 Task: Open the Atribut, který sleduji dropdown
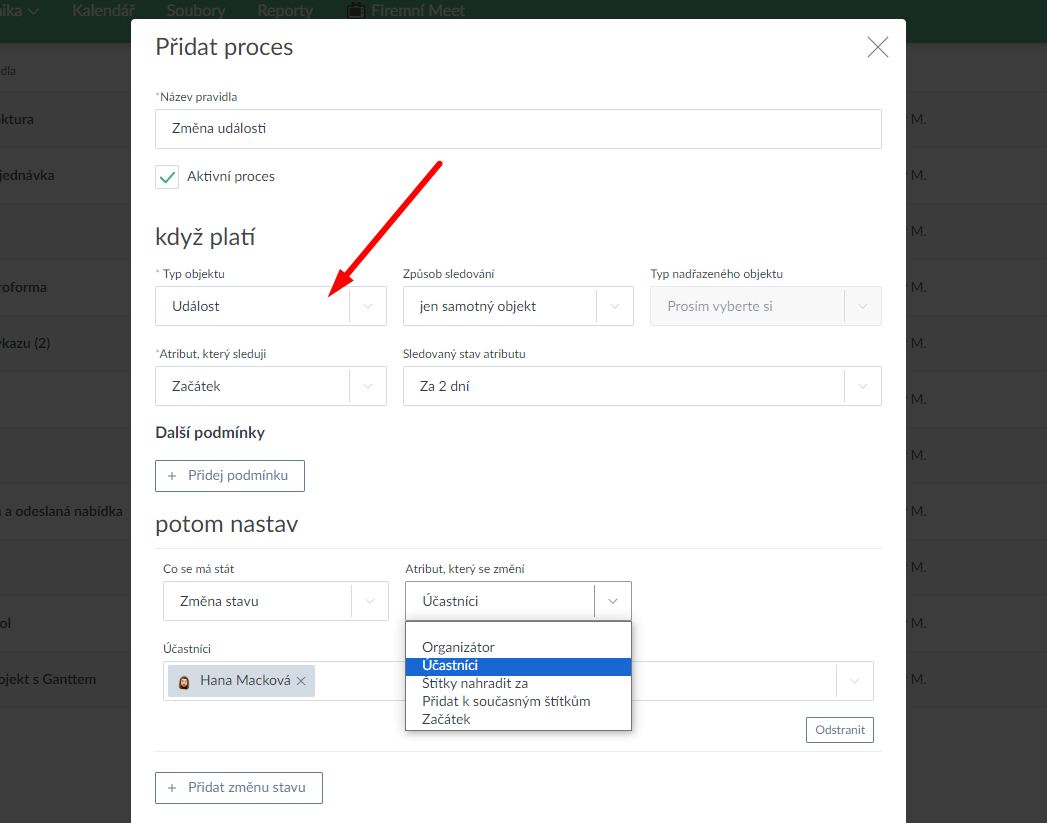(368, 386)
